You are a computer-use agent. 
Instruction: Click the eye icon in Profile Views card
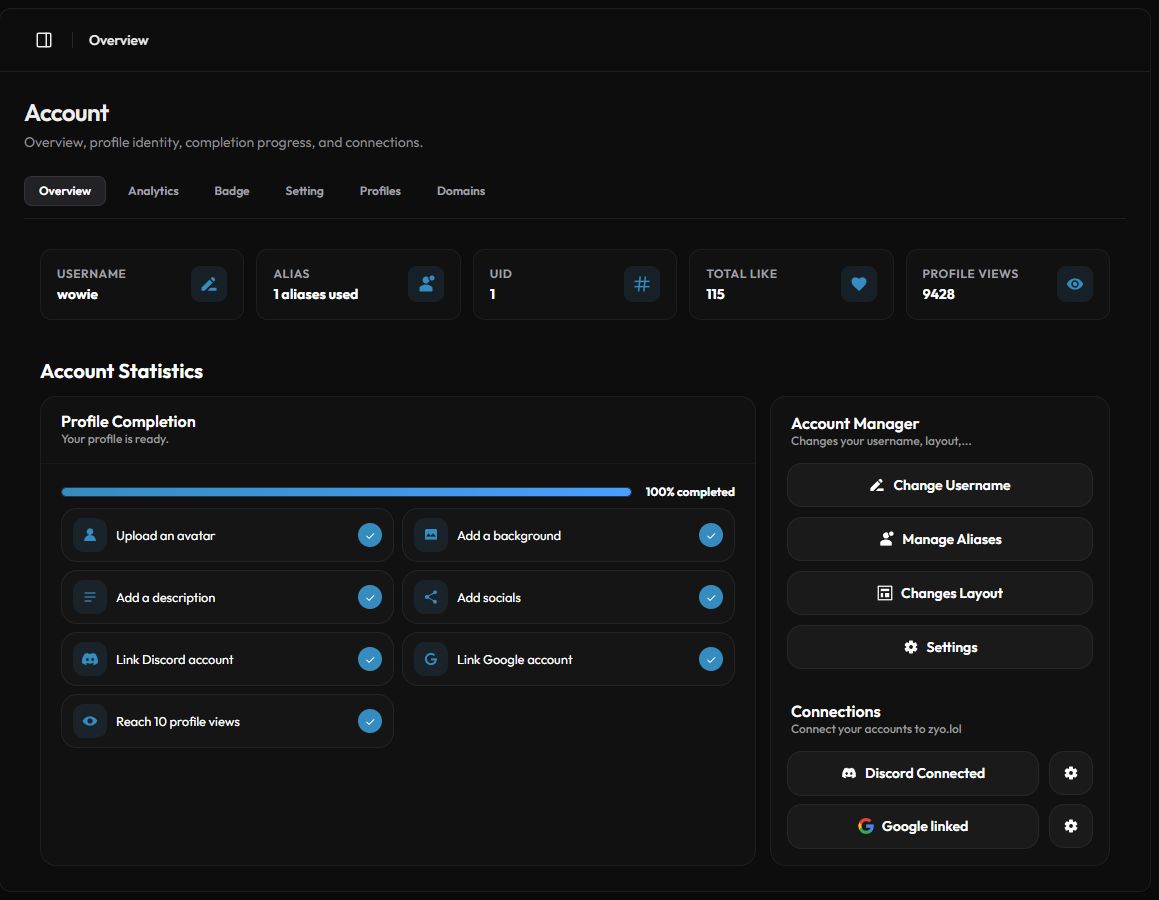click(x=1075, y=284)
